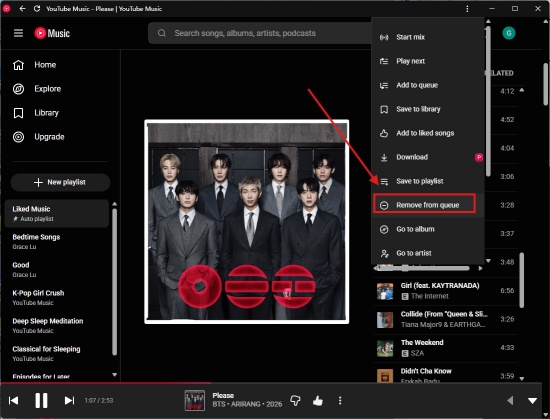The width and height of the screenshot is (550, 419).
Task: Skip to the previous track
Action: point(13,400)
